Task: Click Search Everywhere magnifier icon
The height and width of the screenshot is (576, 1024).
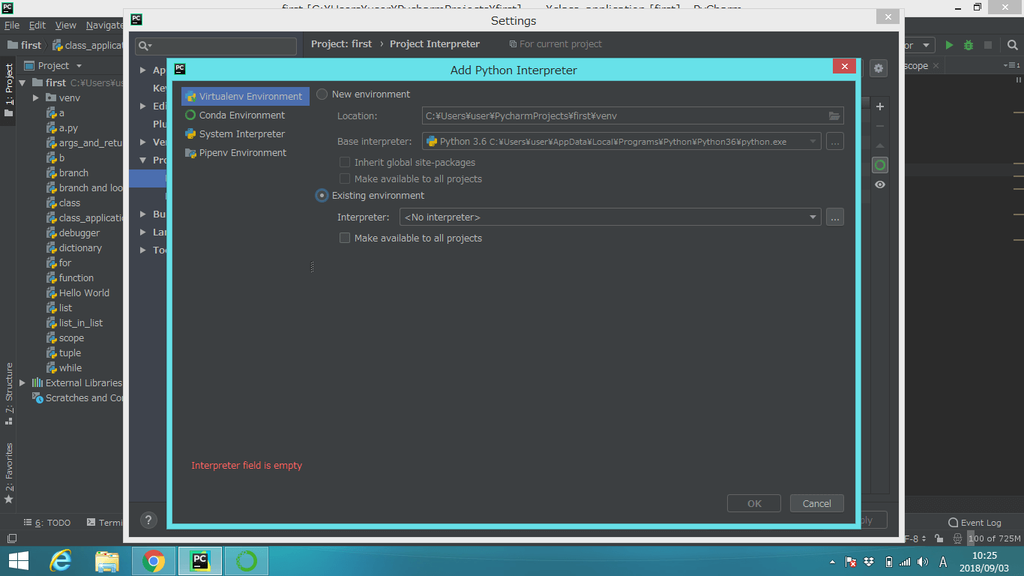Action: point(1012,45)
